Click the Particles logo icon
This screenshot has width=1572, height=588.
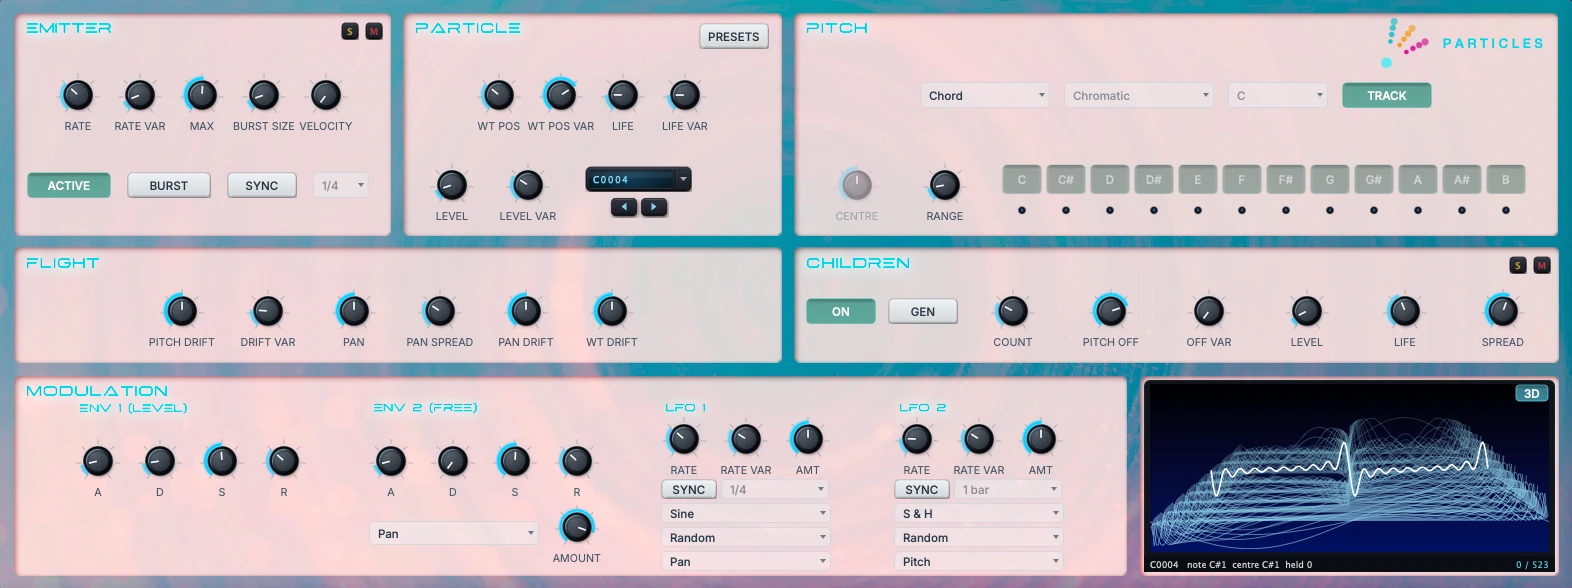pos(1405,41)
